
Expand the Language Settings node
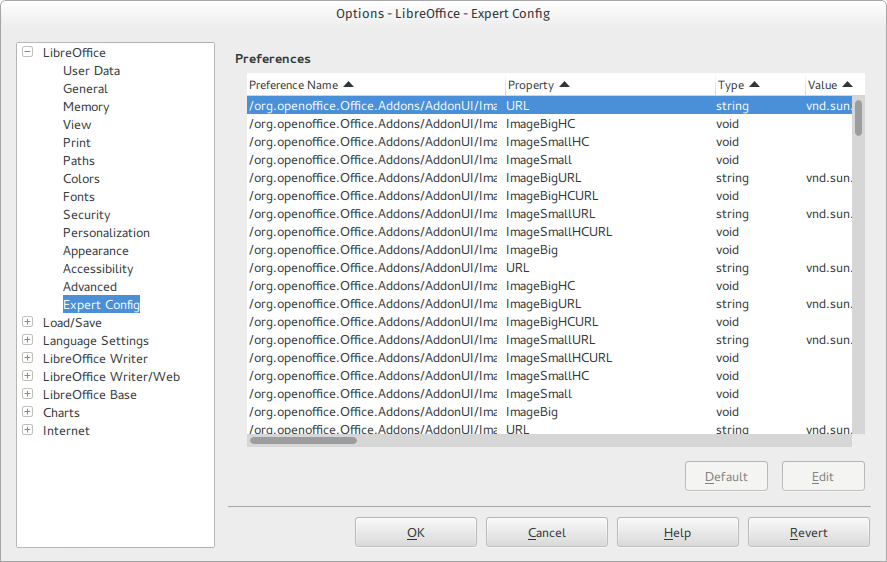[28, 341]
